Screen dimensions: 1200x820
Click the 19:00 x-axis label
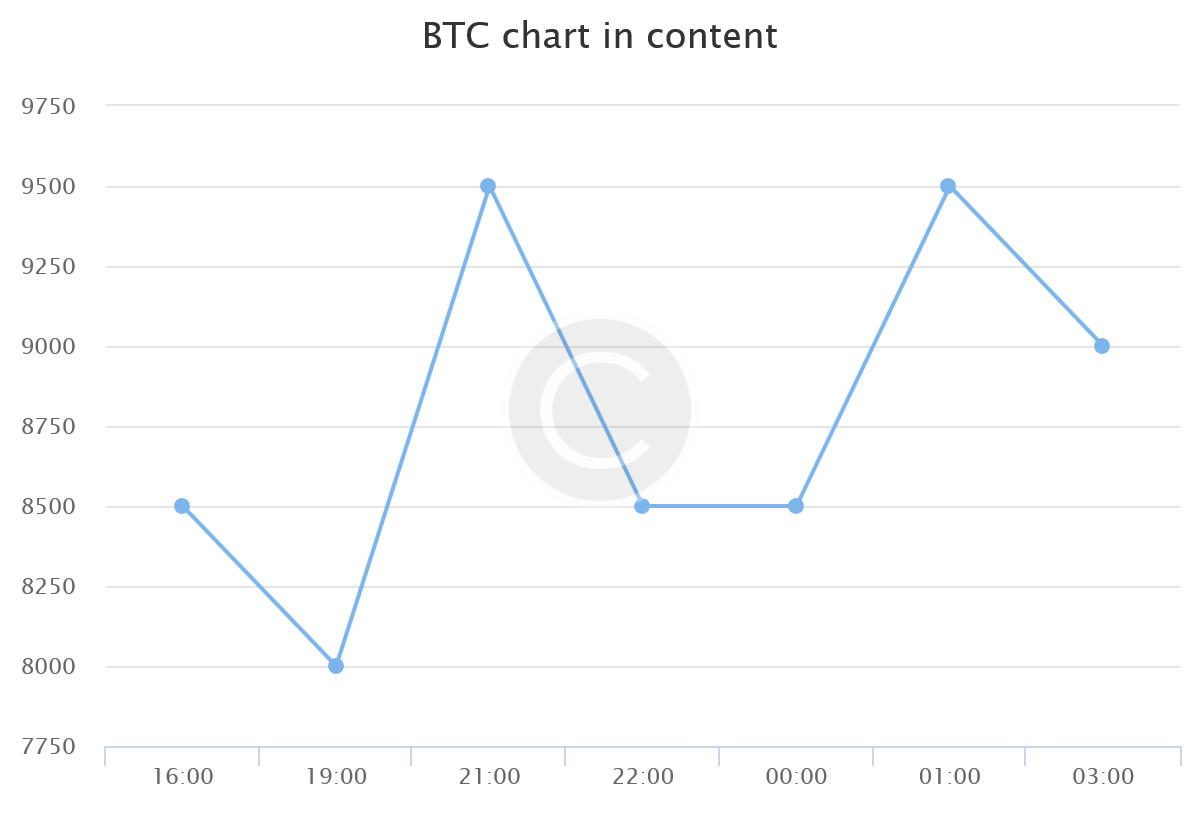336,777
